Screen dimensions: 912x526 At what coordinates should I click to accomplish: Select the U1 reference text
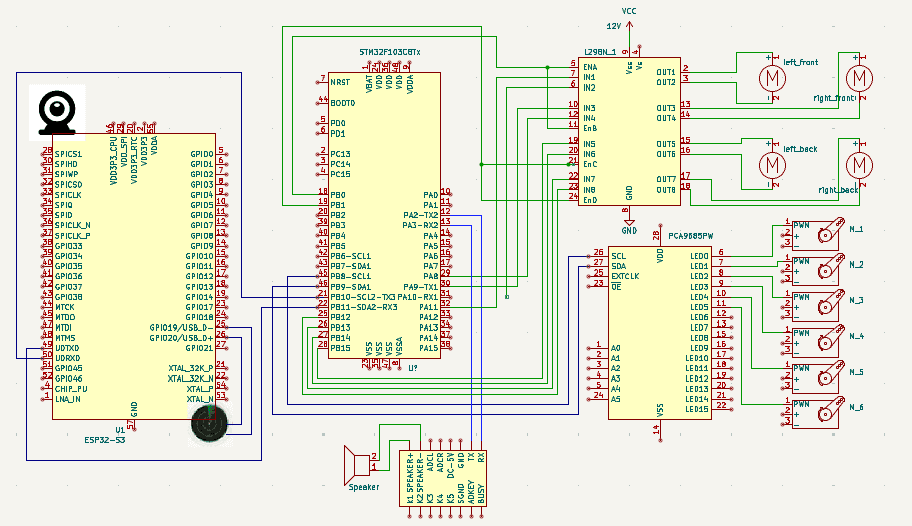pyautogui.click(x=120, y=430)
